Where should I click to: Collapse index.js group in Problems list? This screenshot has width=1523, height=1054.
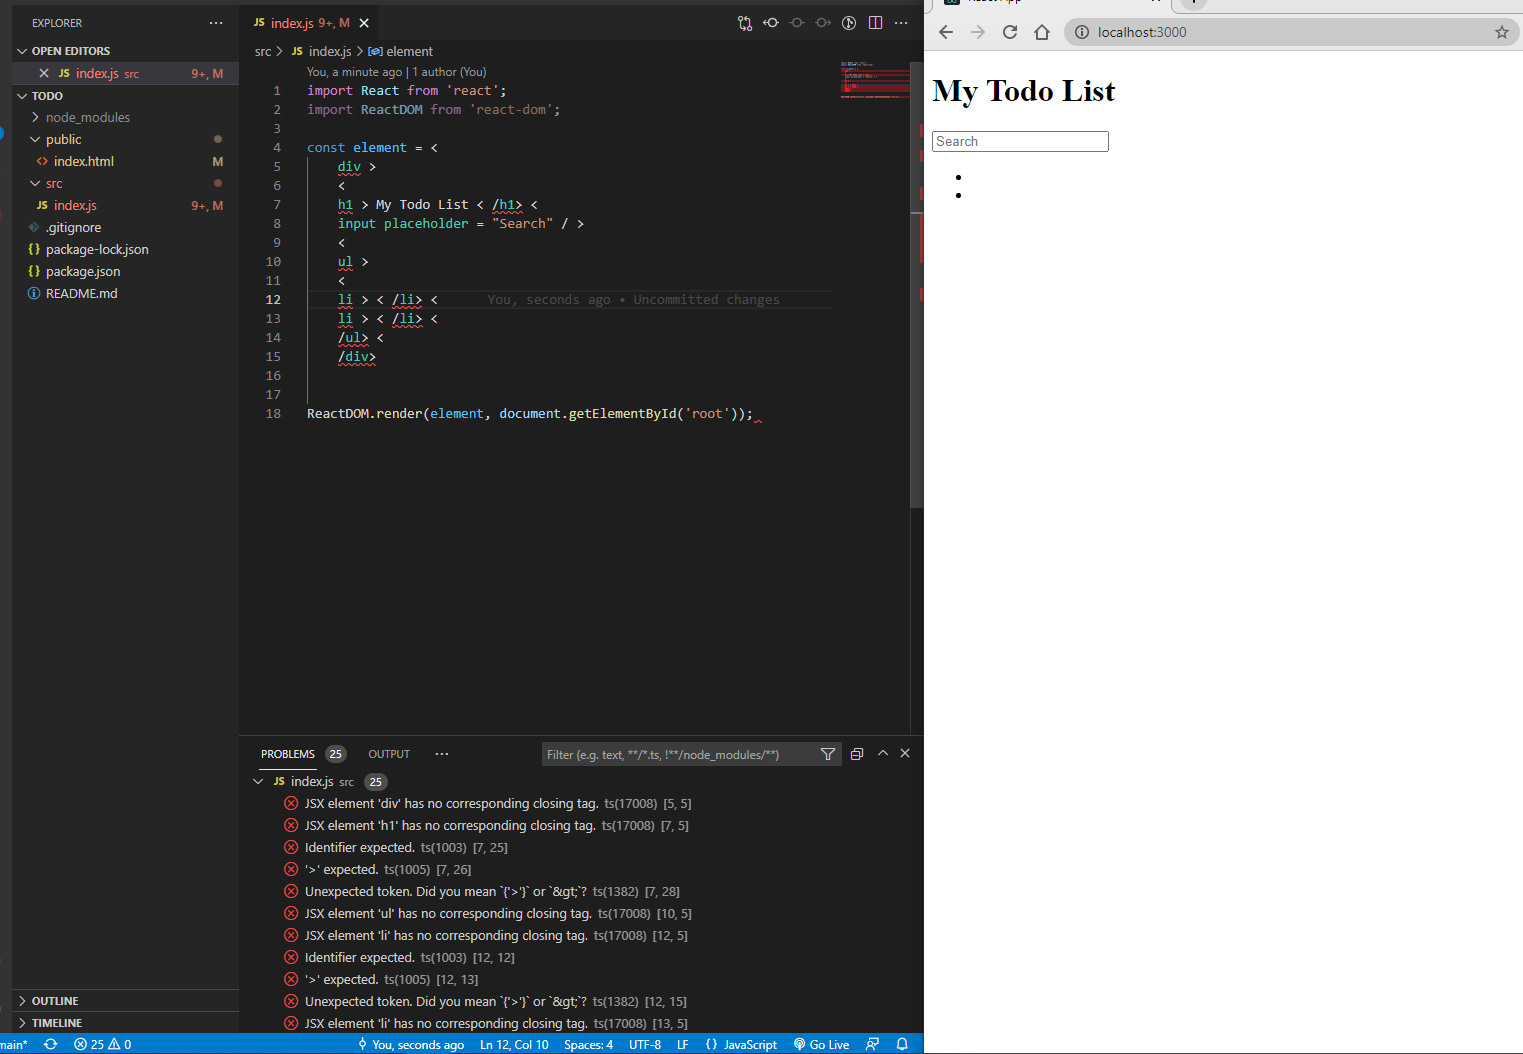258,781
